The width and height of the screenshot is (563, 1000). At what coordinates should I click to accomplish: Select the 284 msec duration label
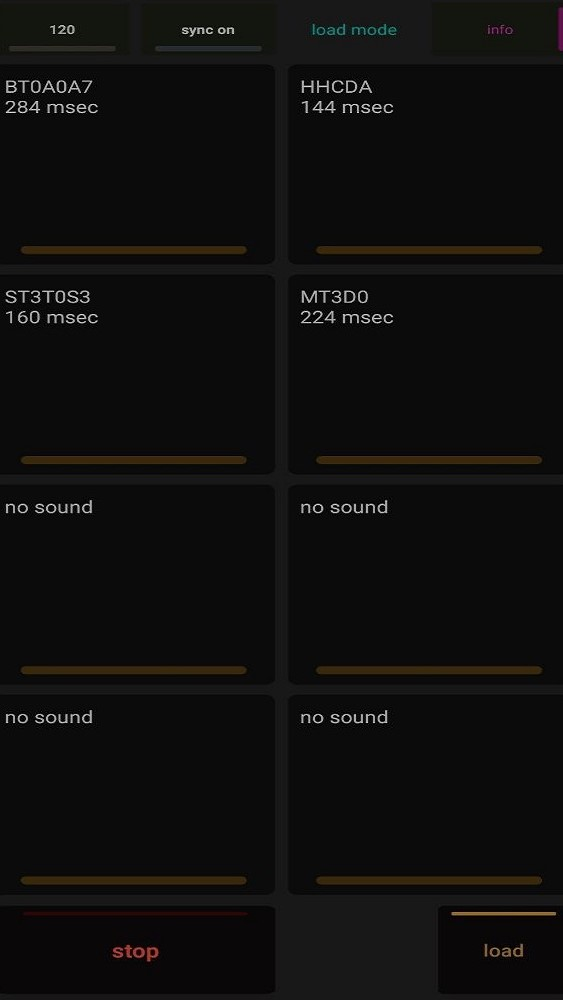[x=52, y=107]
